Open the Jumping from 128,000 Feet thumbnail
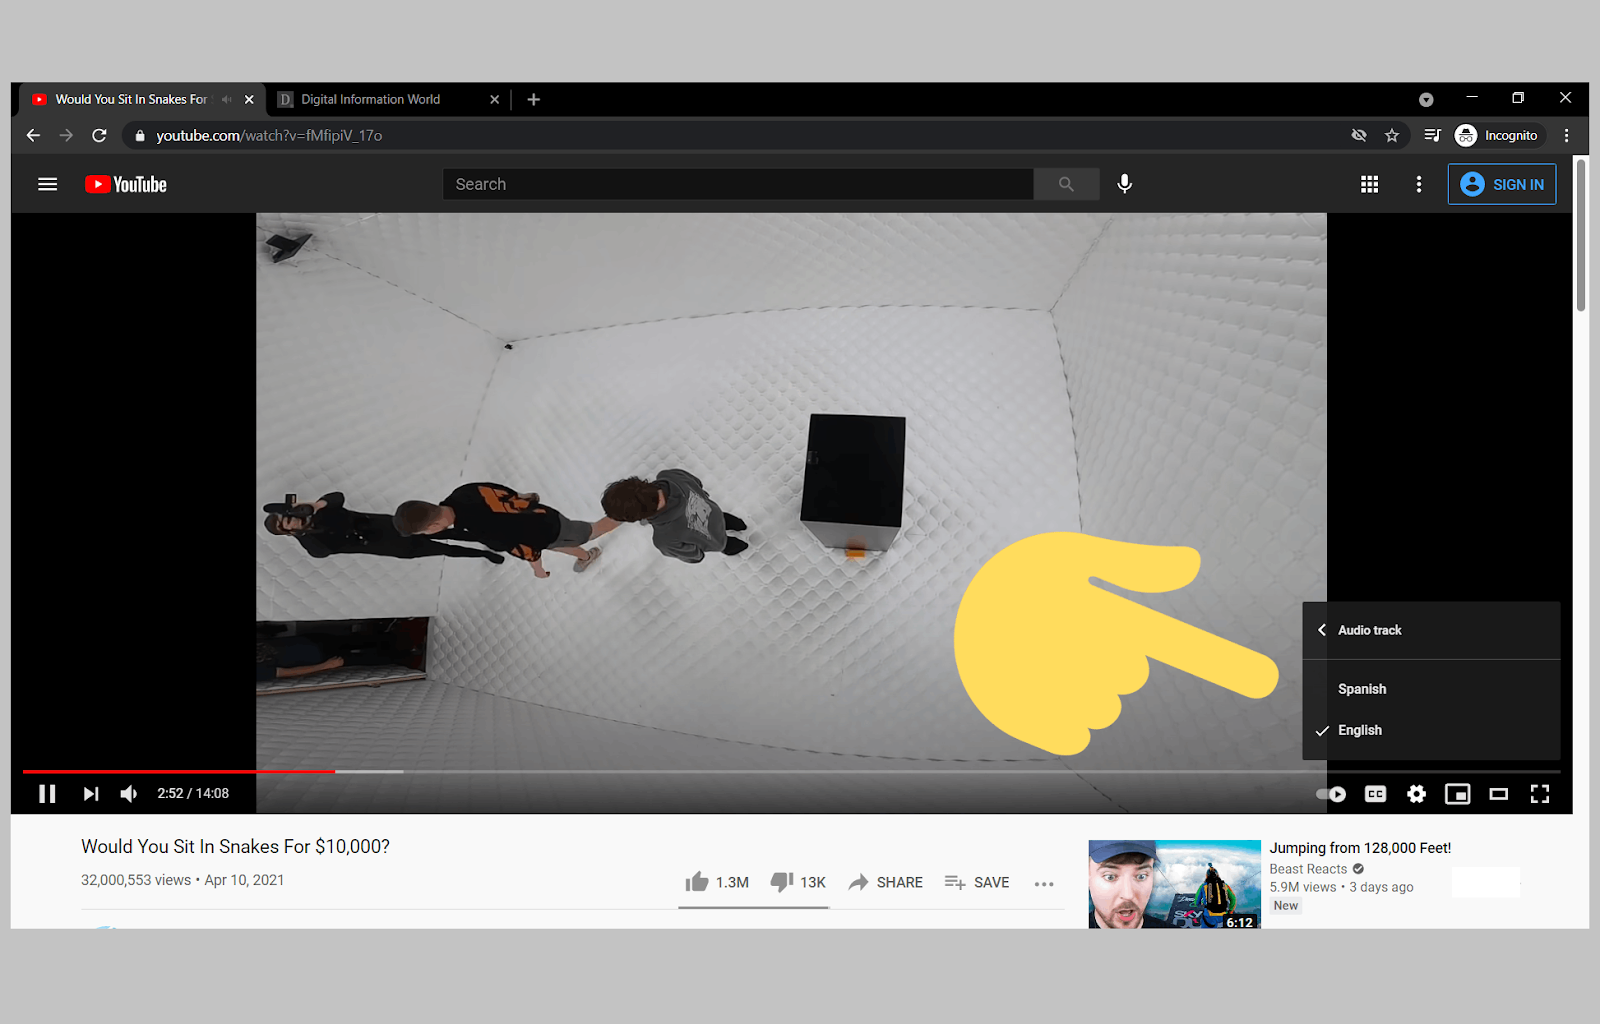 pyautogui.click(x=1173, y=883)
